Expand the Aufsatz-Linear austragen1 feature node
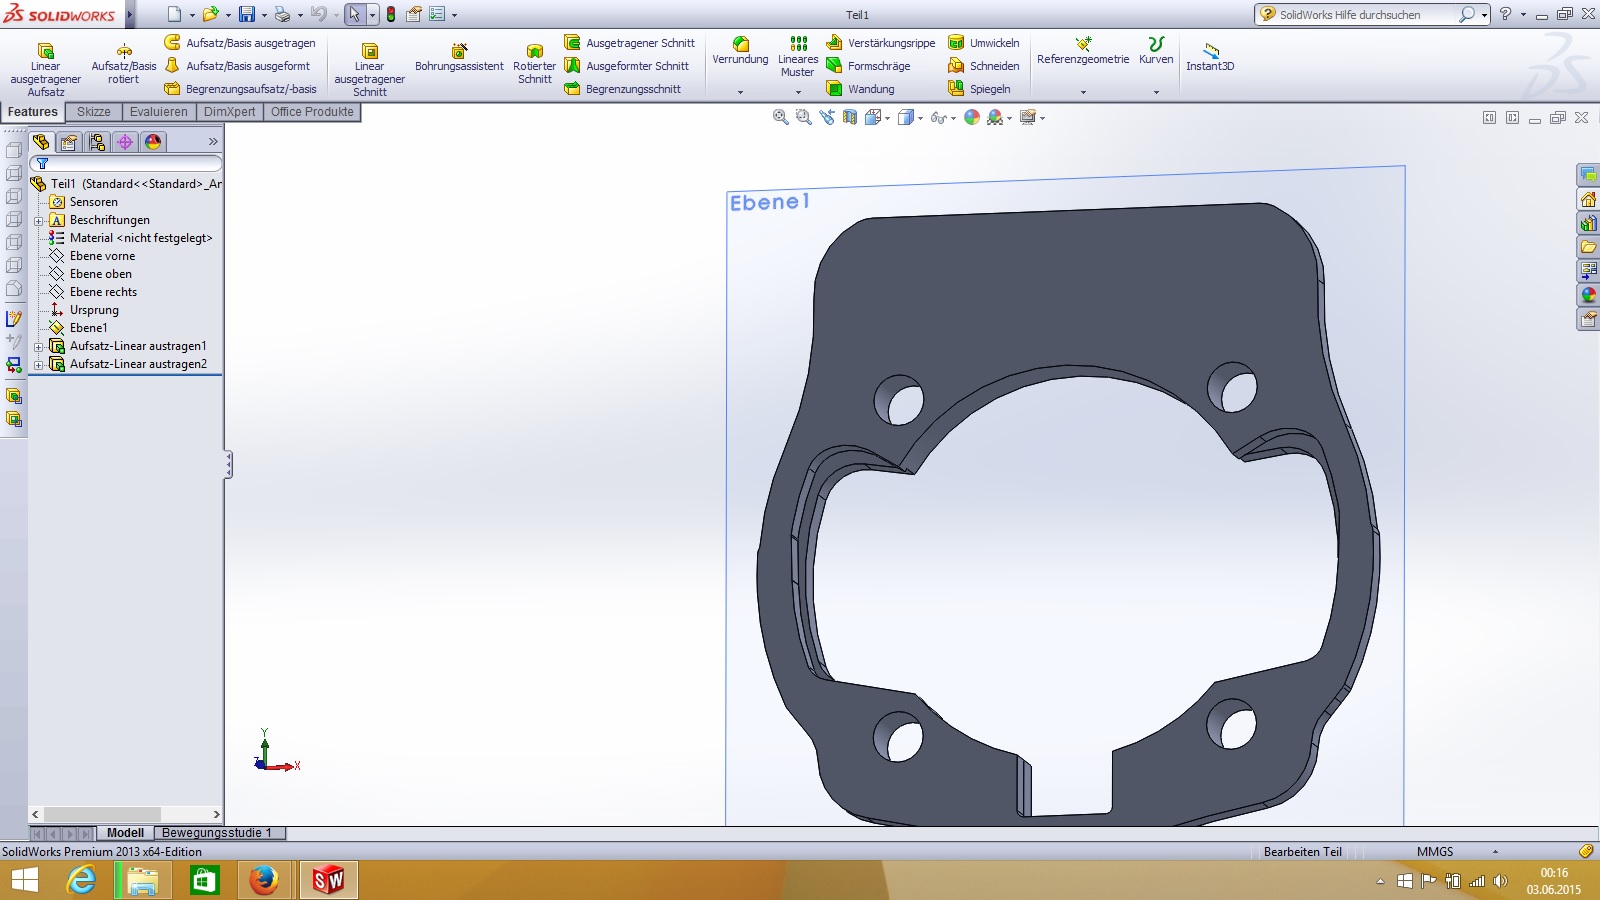Viewport: 1600px width, 900px height. pyautogui.click(x=38, y=347)
